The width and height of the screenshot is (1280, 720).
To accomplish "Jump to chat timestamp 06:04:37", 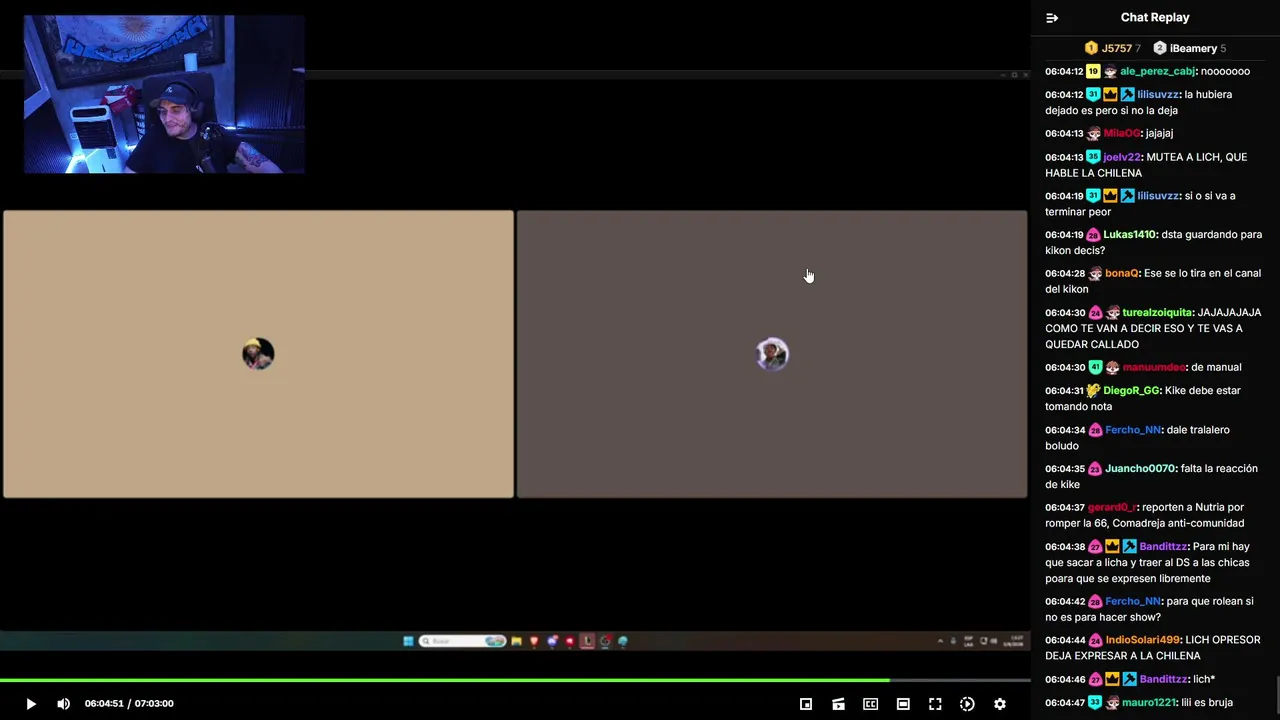I will 1064,508.
